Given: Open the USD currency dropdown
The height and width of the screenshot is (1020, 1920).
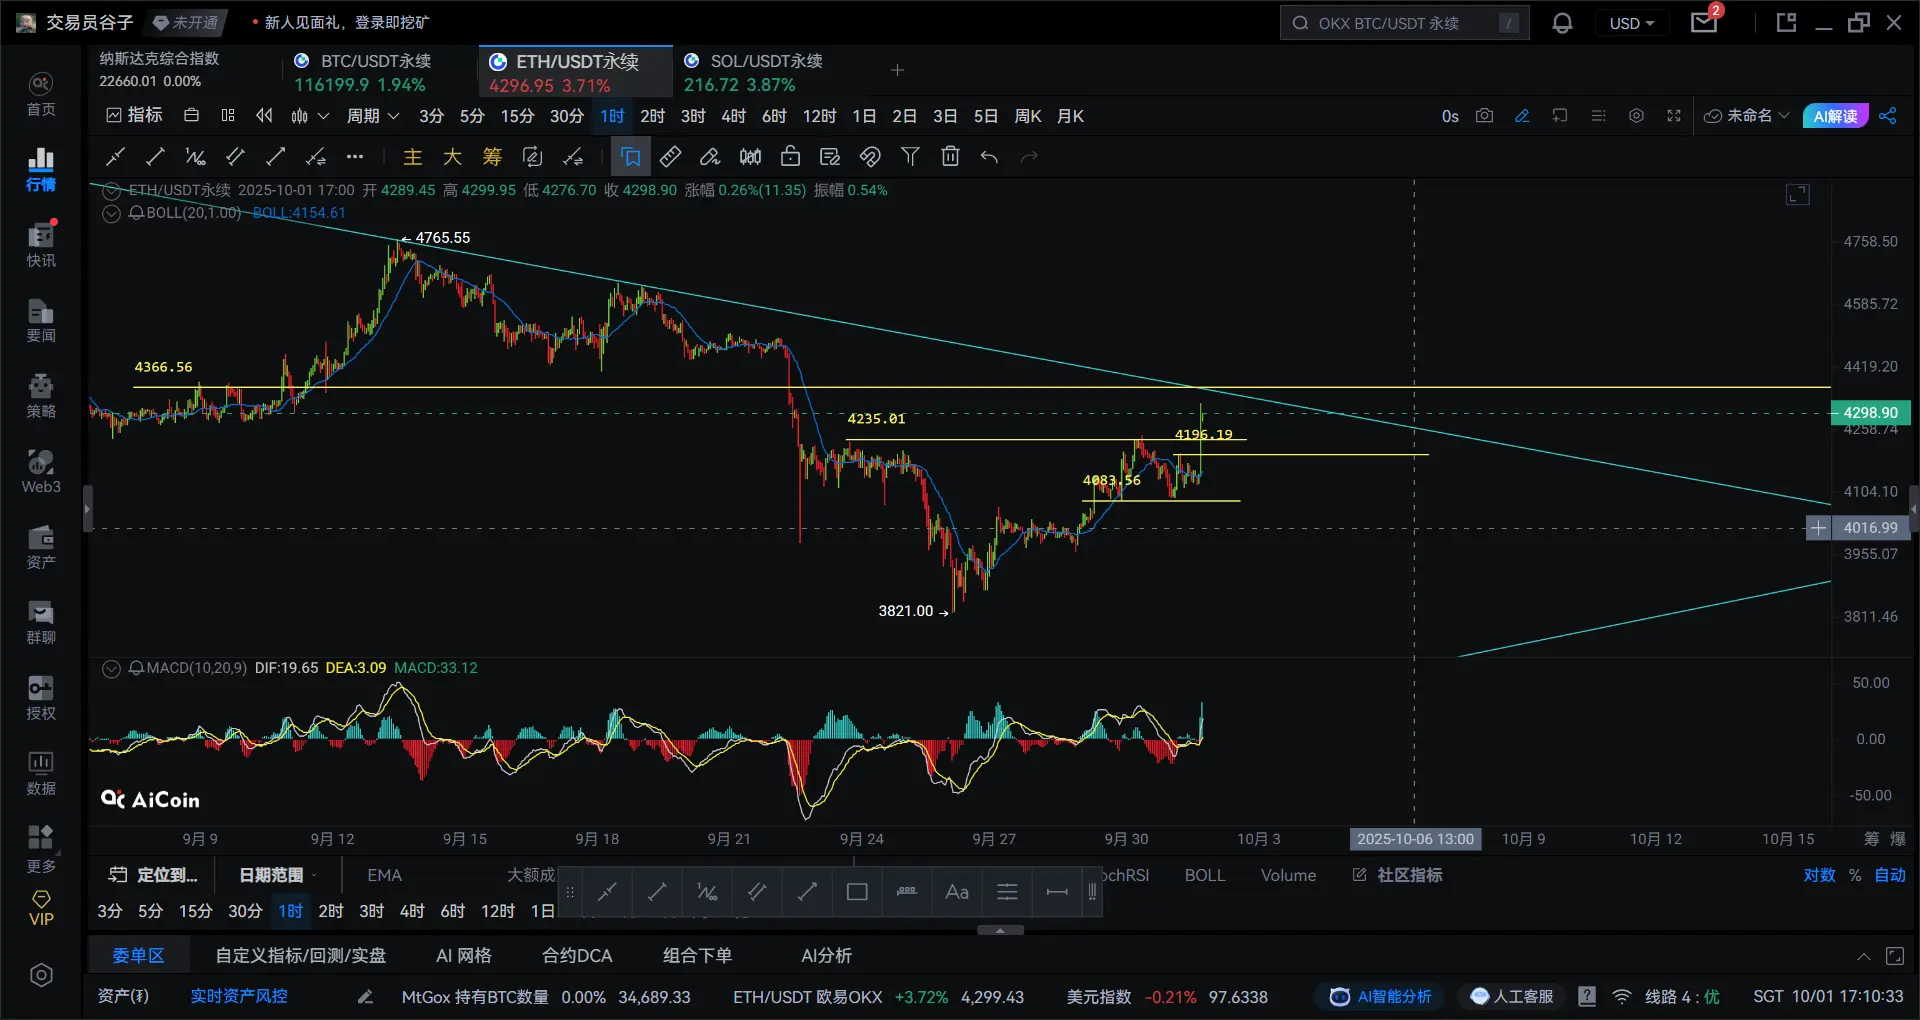Looking at the screenshot, I should [1632, 23].
